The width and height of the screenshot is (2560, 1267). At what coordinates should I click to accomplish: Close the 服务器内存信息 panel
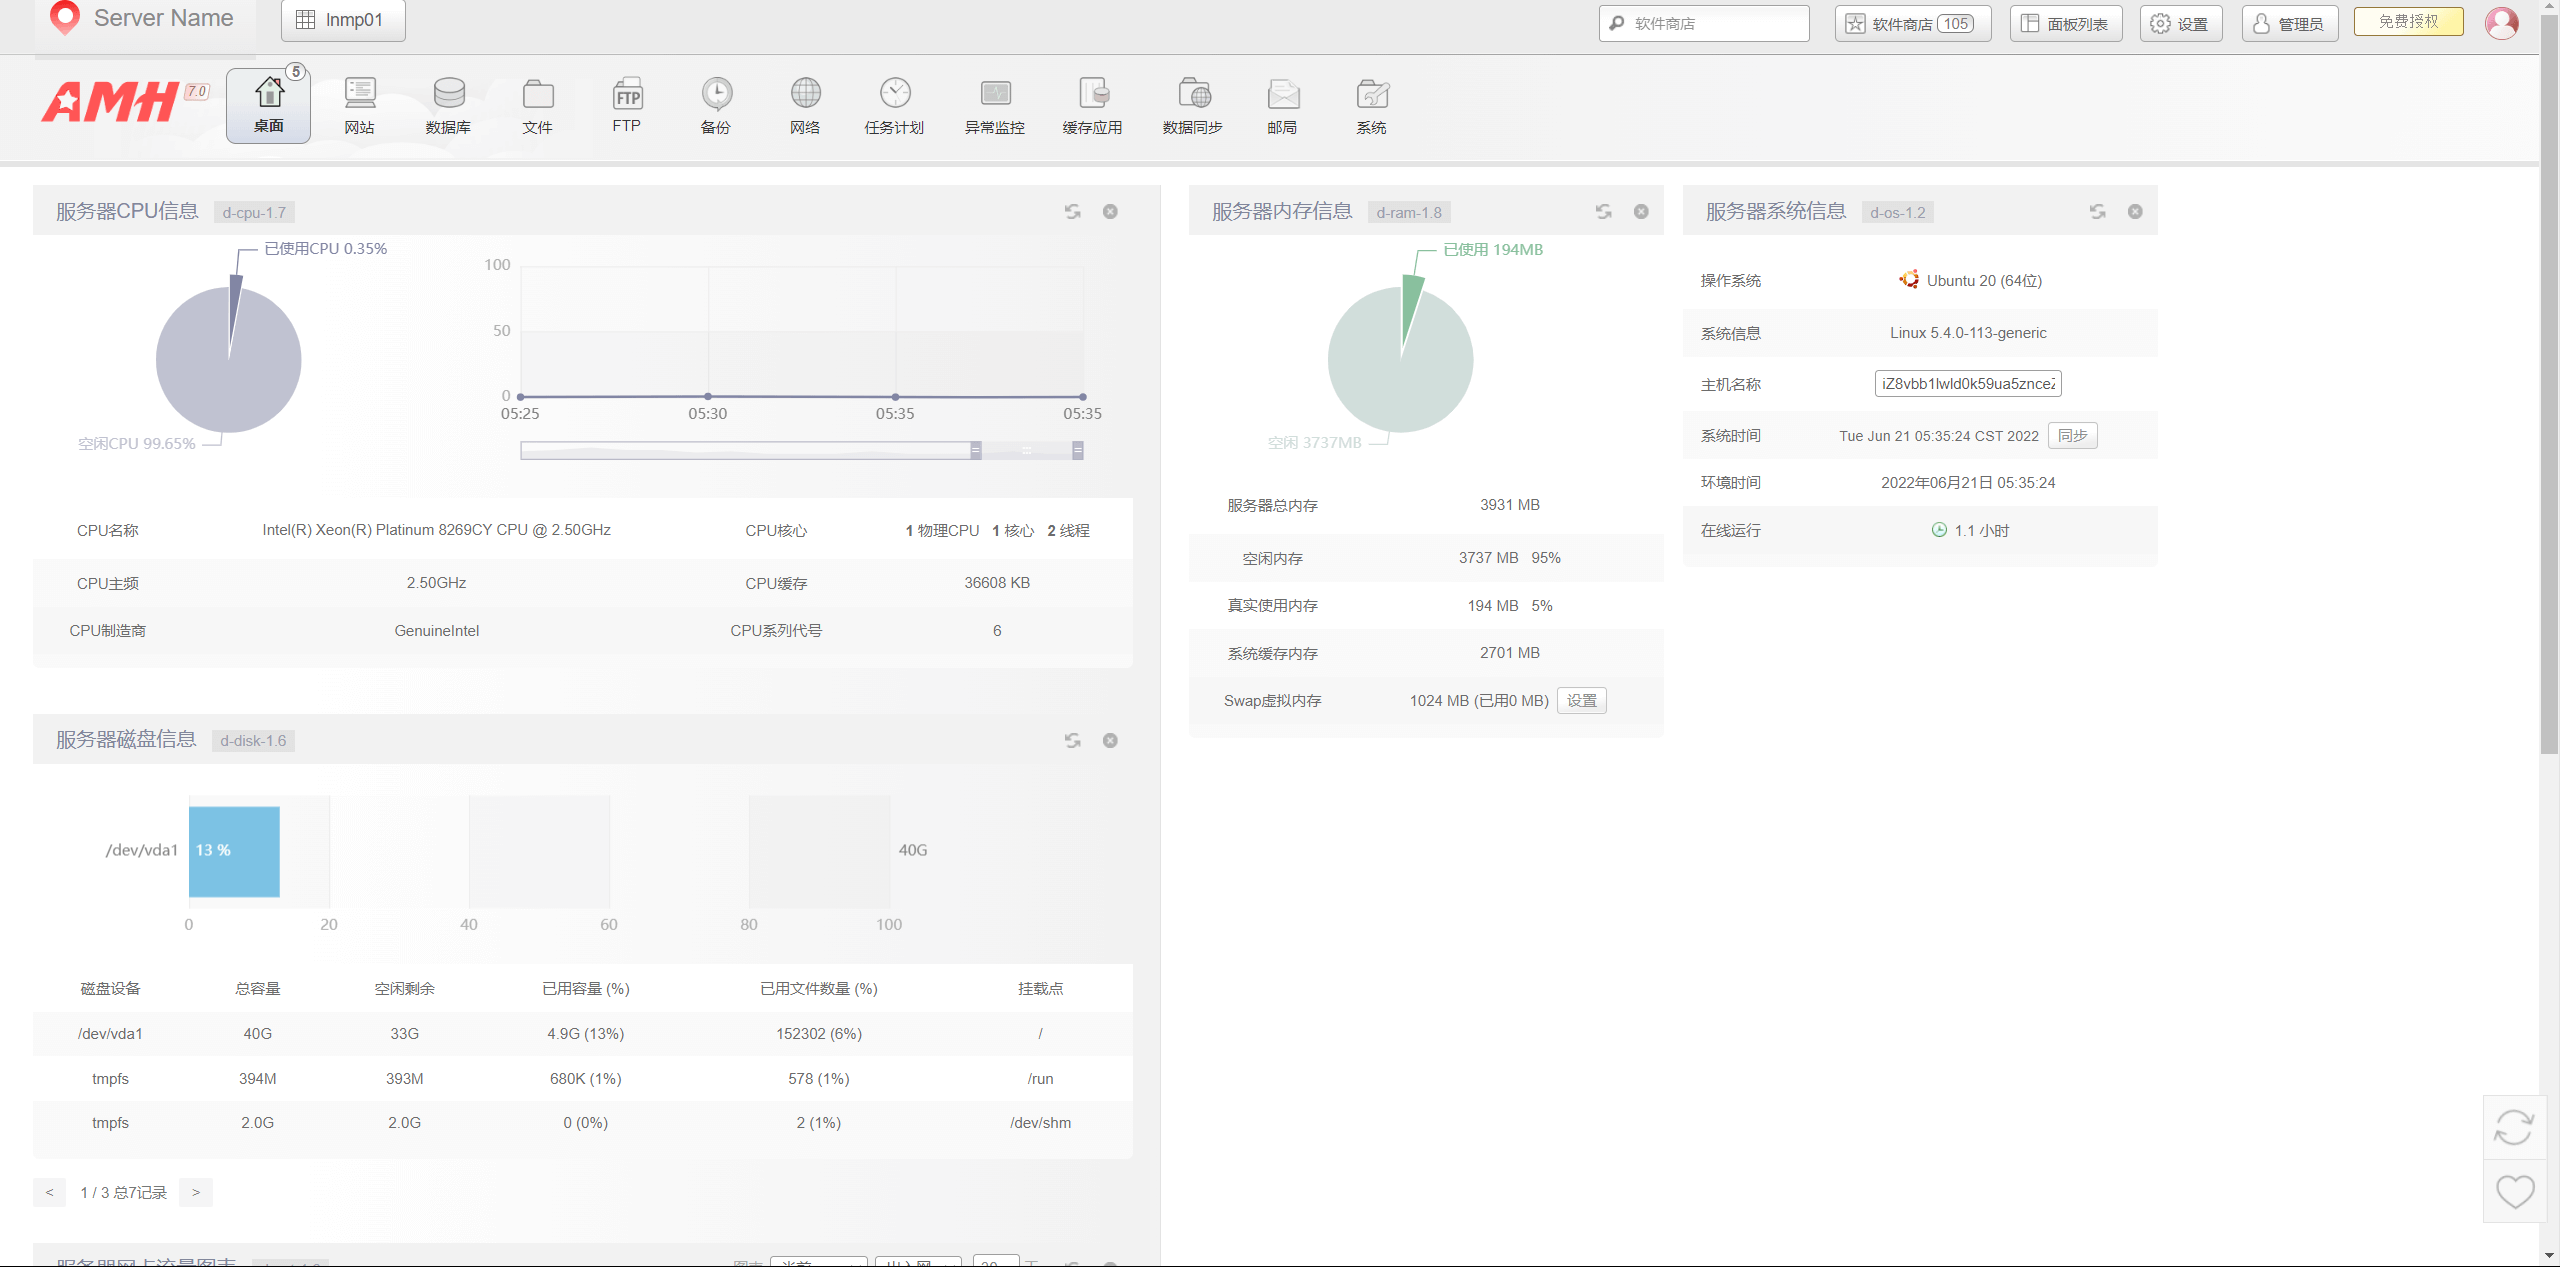click(1641, 212)
